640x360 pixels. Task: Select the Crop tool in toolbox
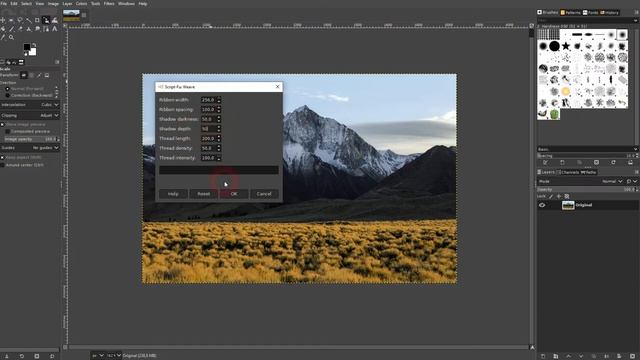37,20
